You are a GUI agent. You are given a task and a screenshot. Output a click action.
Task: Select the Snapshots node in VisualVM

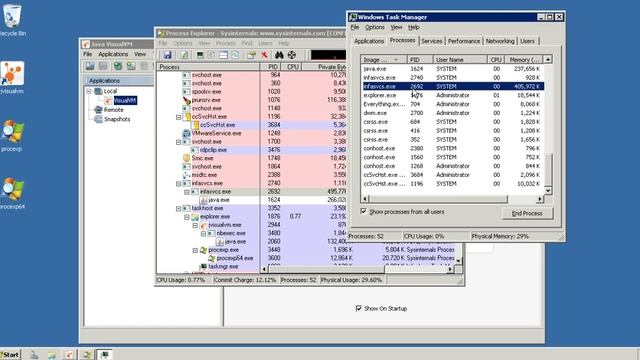point(117,119)
